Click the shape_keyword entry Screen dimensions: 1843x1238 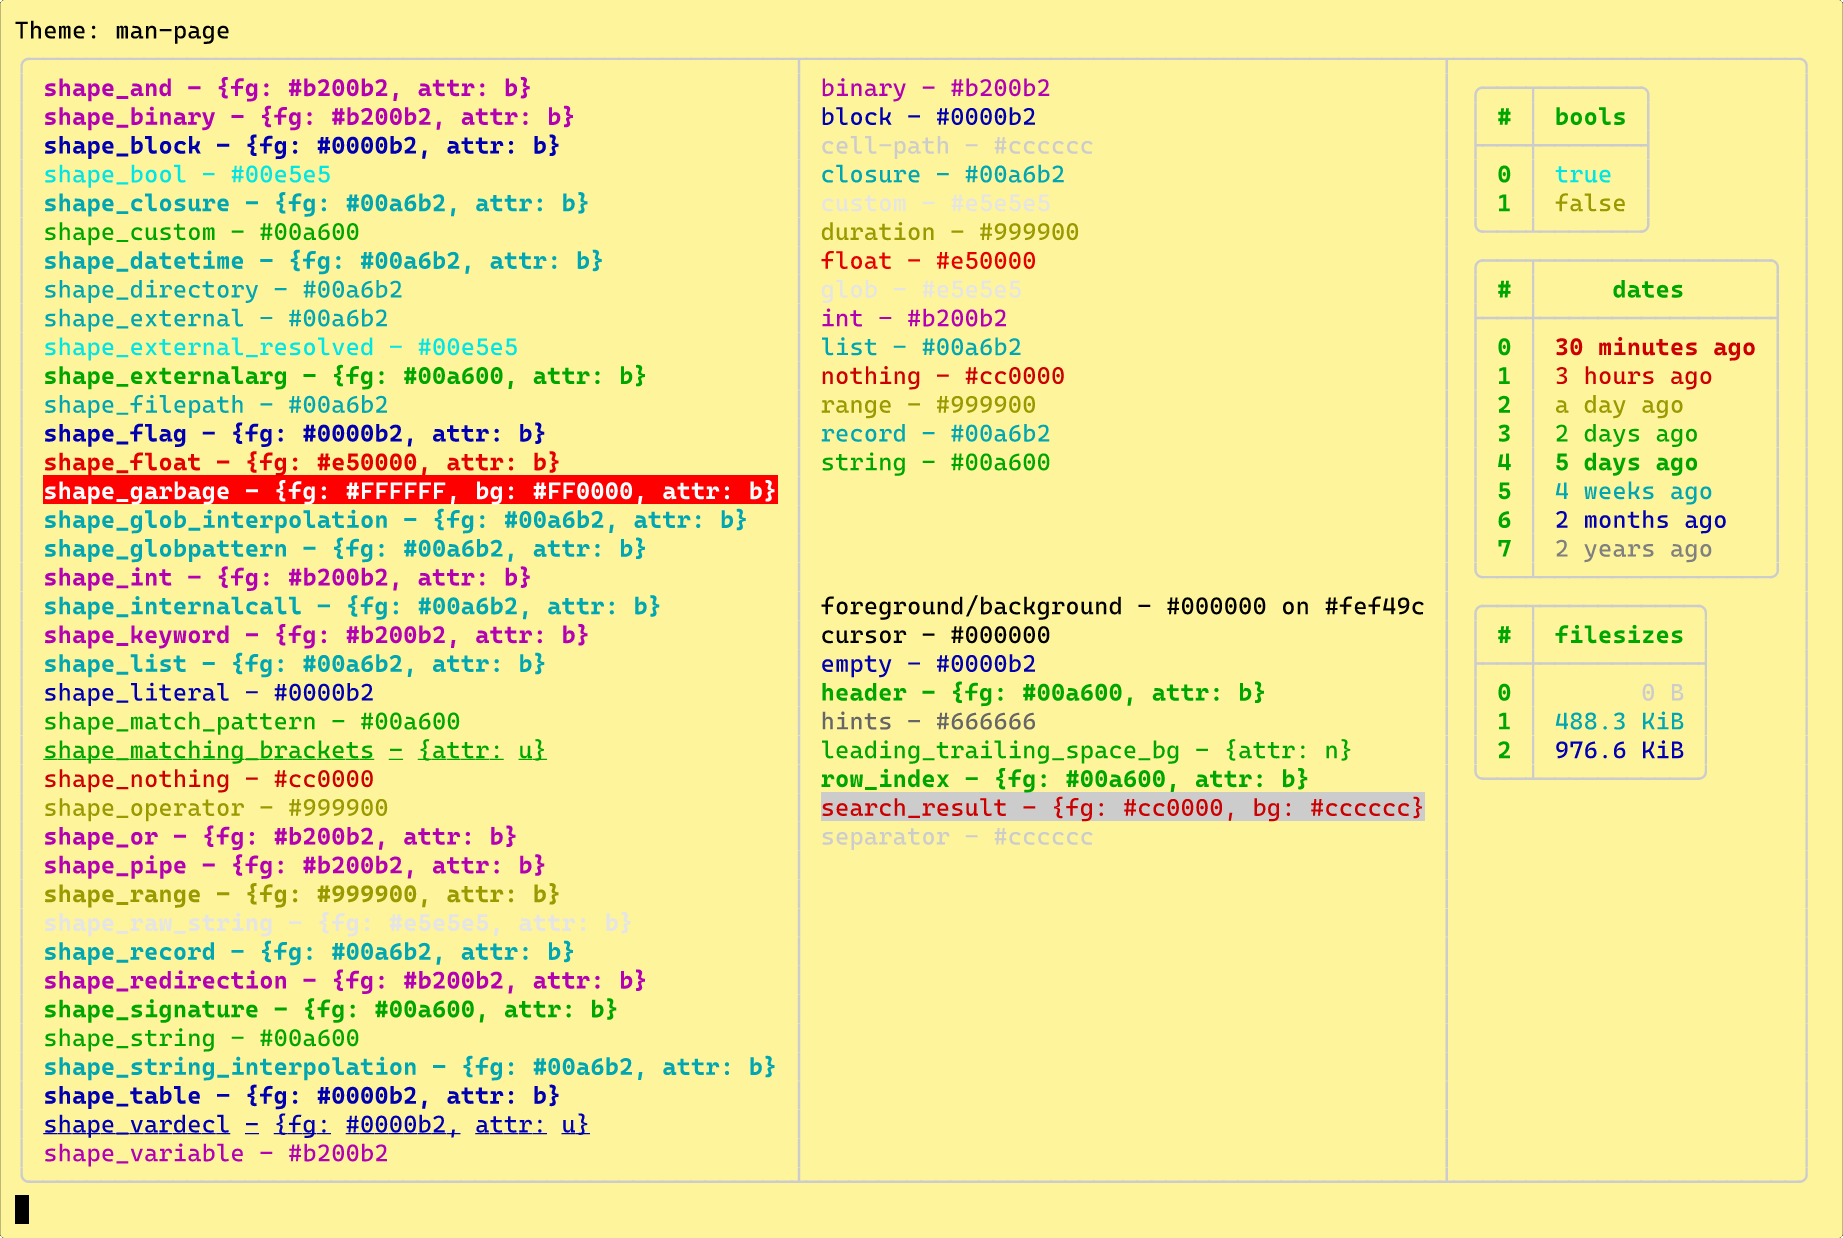[316, 636]
